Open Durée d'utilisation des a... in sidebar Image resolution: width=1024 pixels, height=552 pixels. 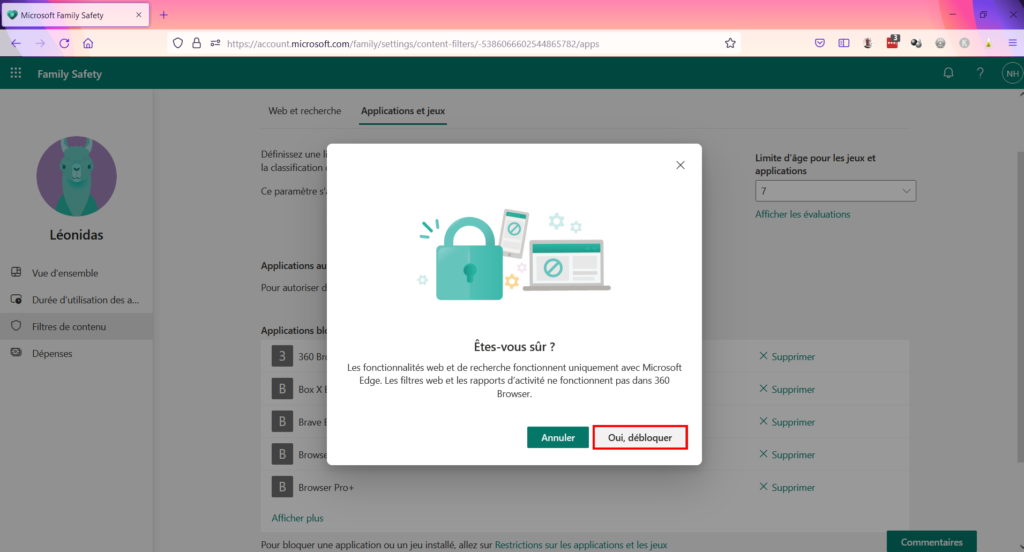pyautogui.click(x=76, y=300)
